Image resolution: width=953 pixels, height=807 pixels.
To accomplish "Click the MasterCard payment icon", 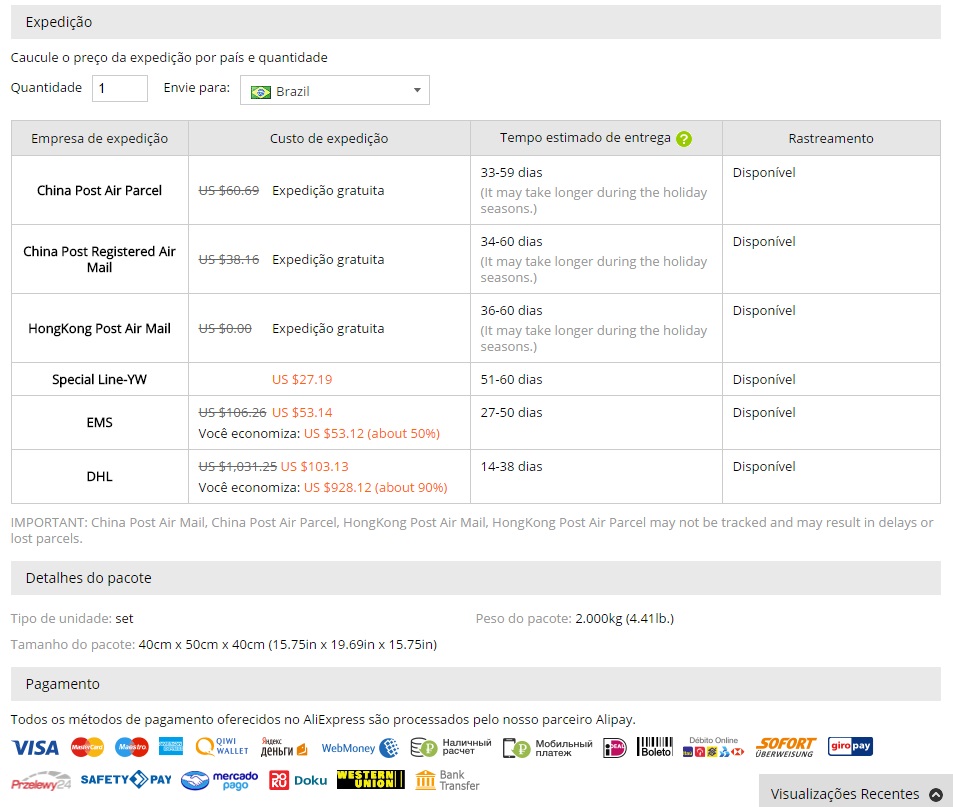I will (x=87, y=747).
